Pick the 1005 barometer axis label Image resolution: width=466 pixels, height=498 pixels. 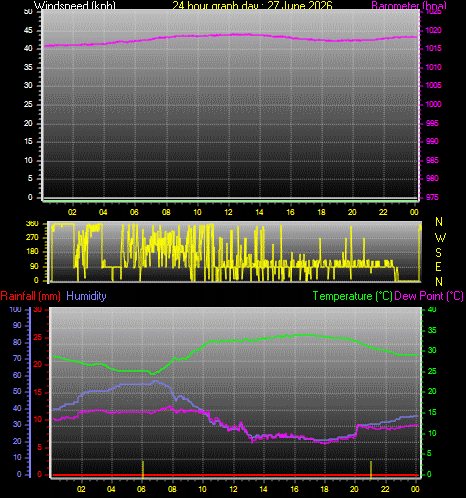pyautogui.click(x=433, y=85)
